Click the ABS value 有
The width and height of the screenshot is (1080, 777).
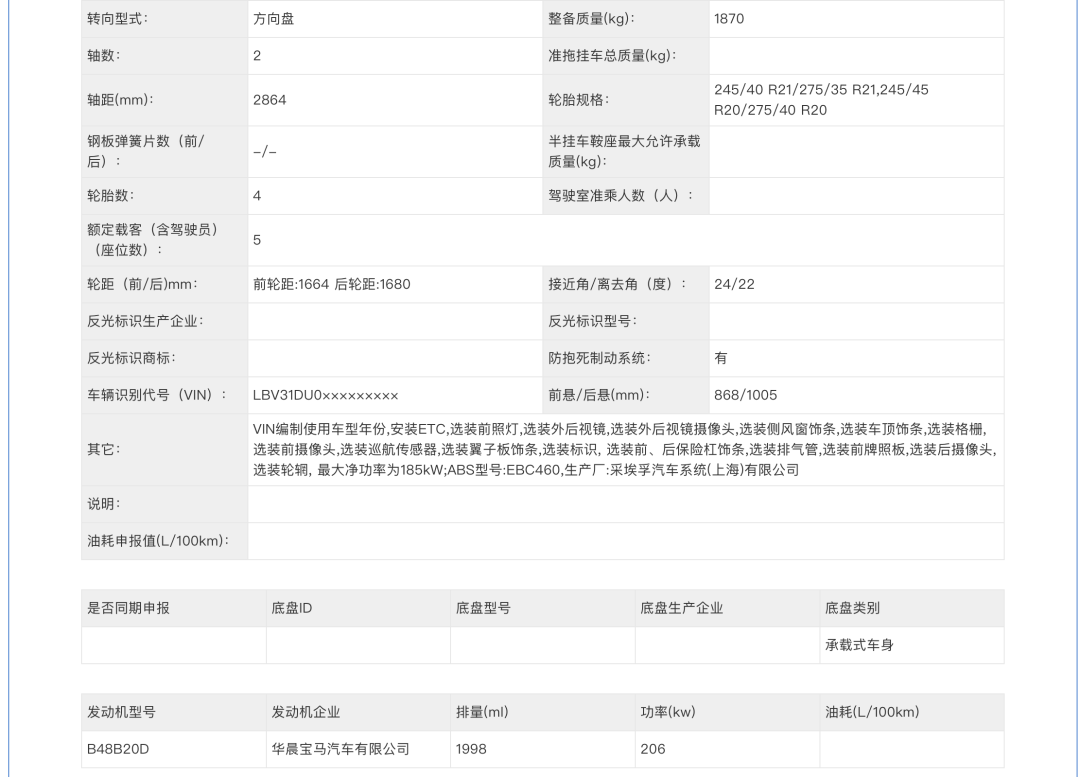click(x=720, y=358)
